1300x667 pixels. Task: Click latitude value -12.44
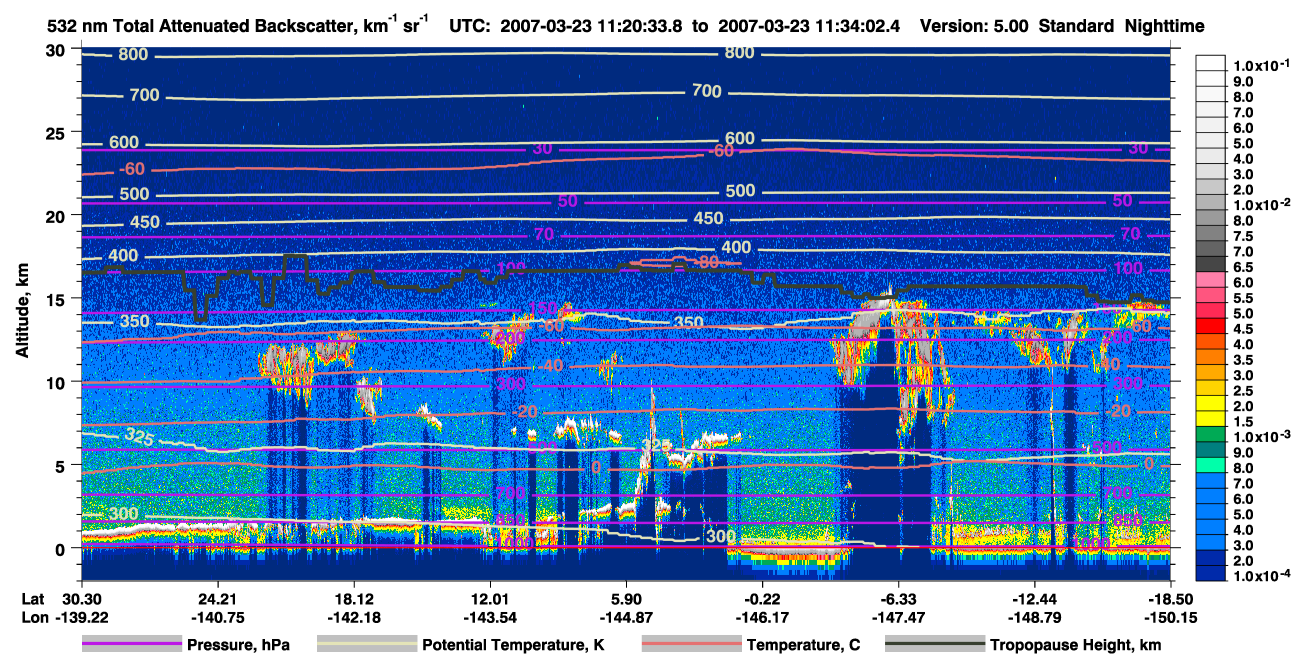pos(1034,598)
